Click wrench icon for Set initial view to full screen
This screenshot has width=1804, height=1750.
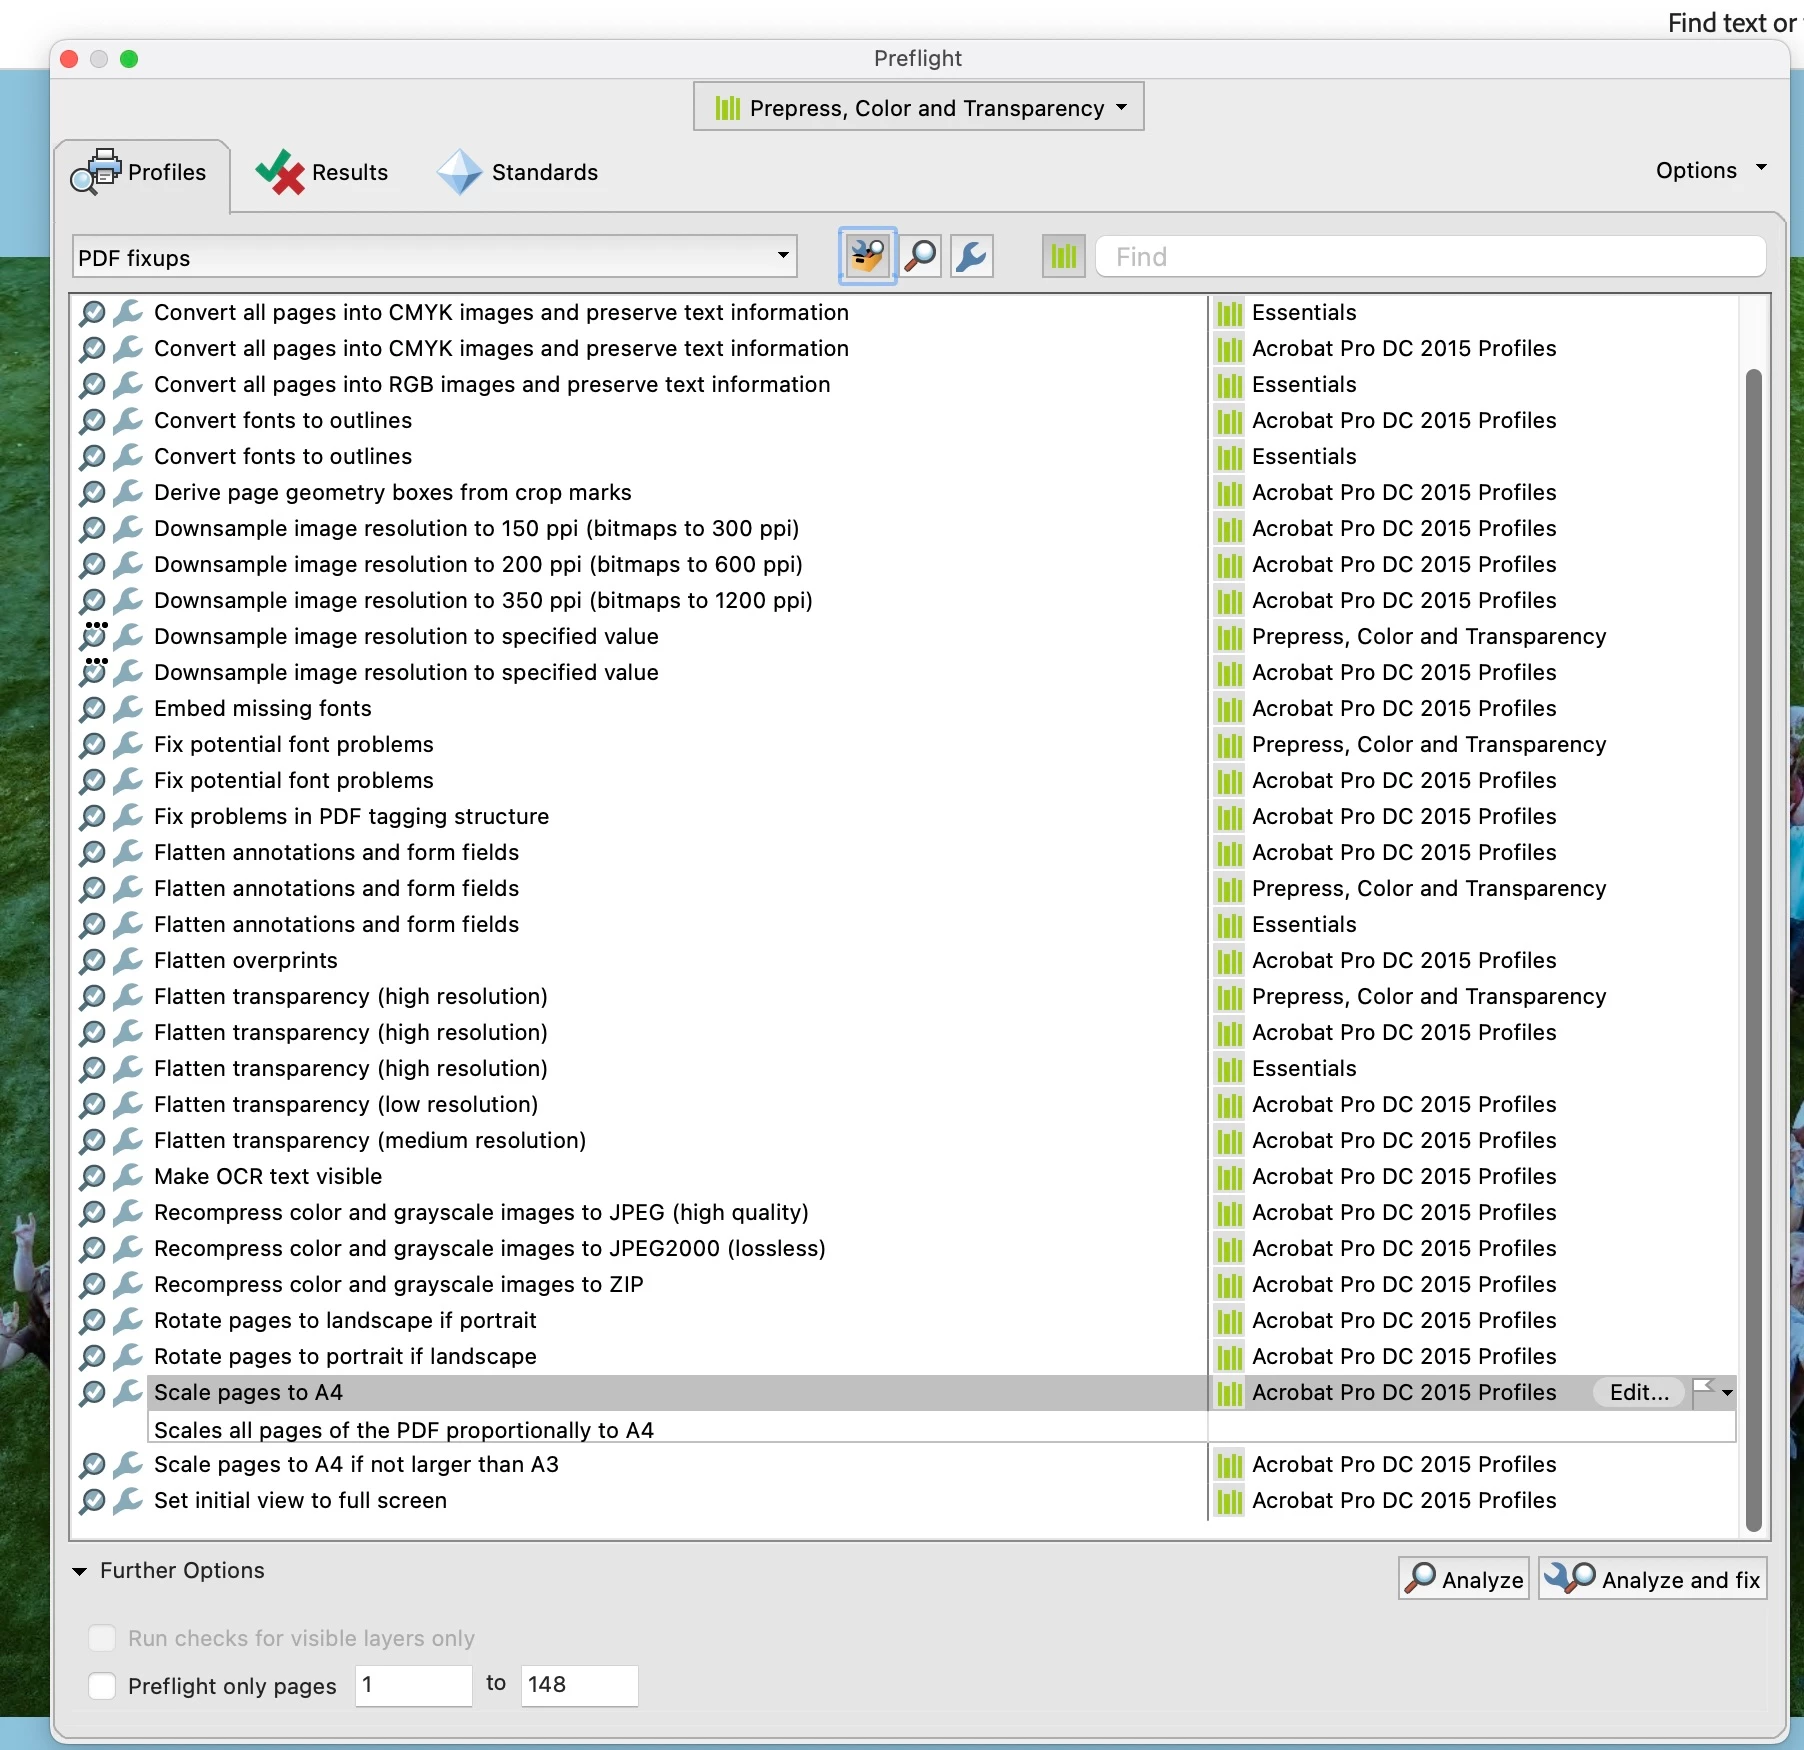coord(128,1500)
